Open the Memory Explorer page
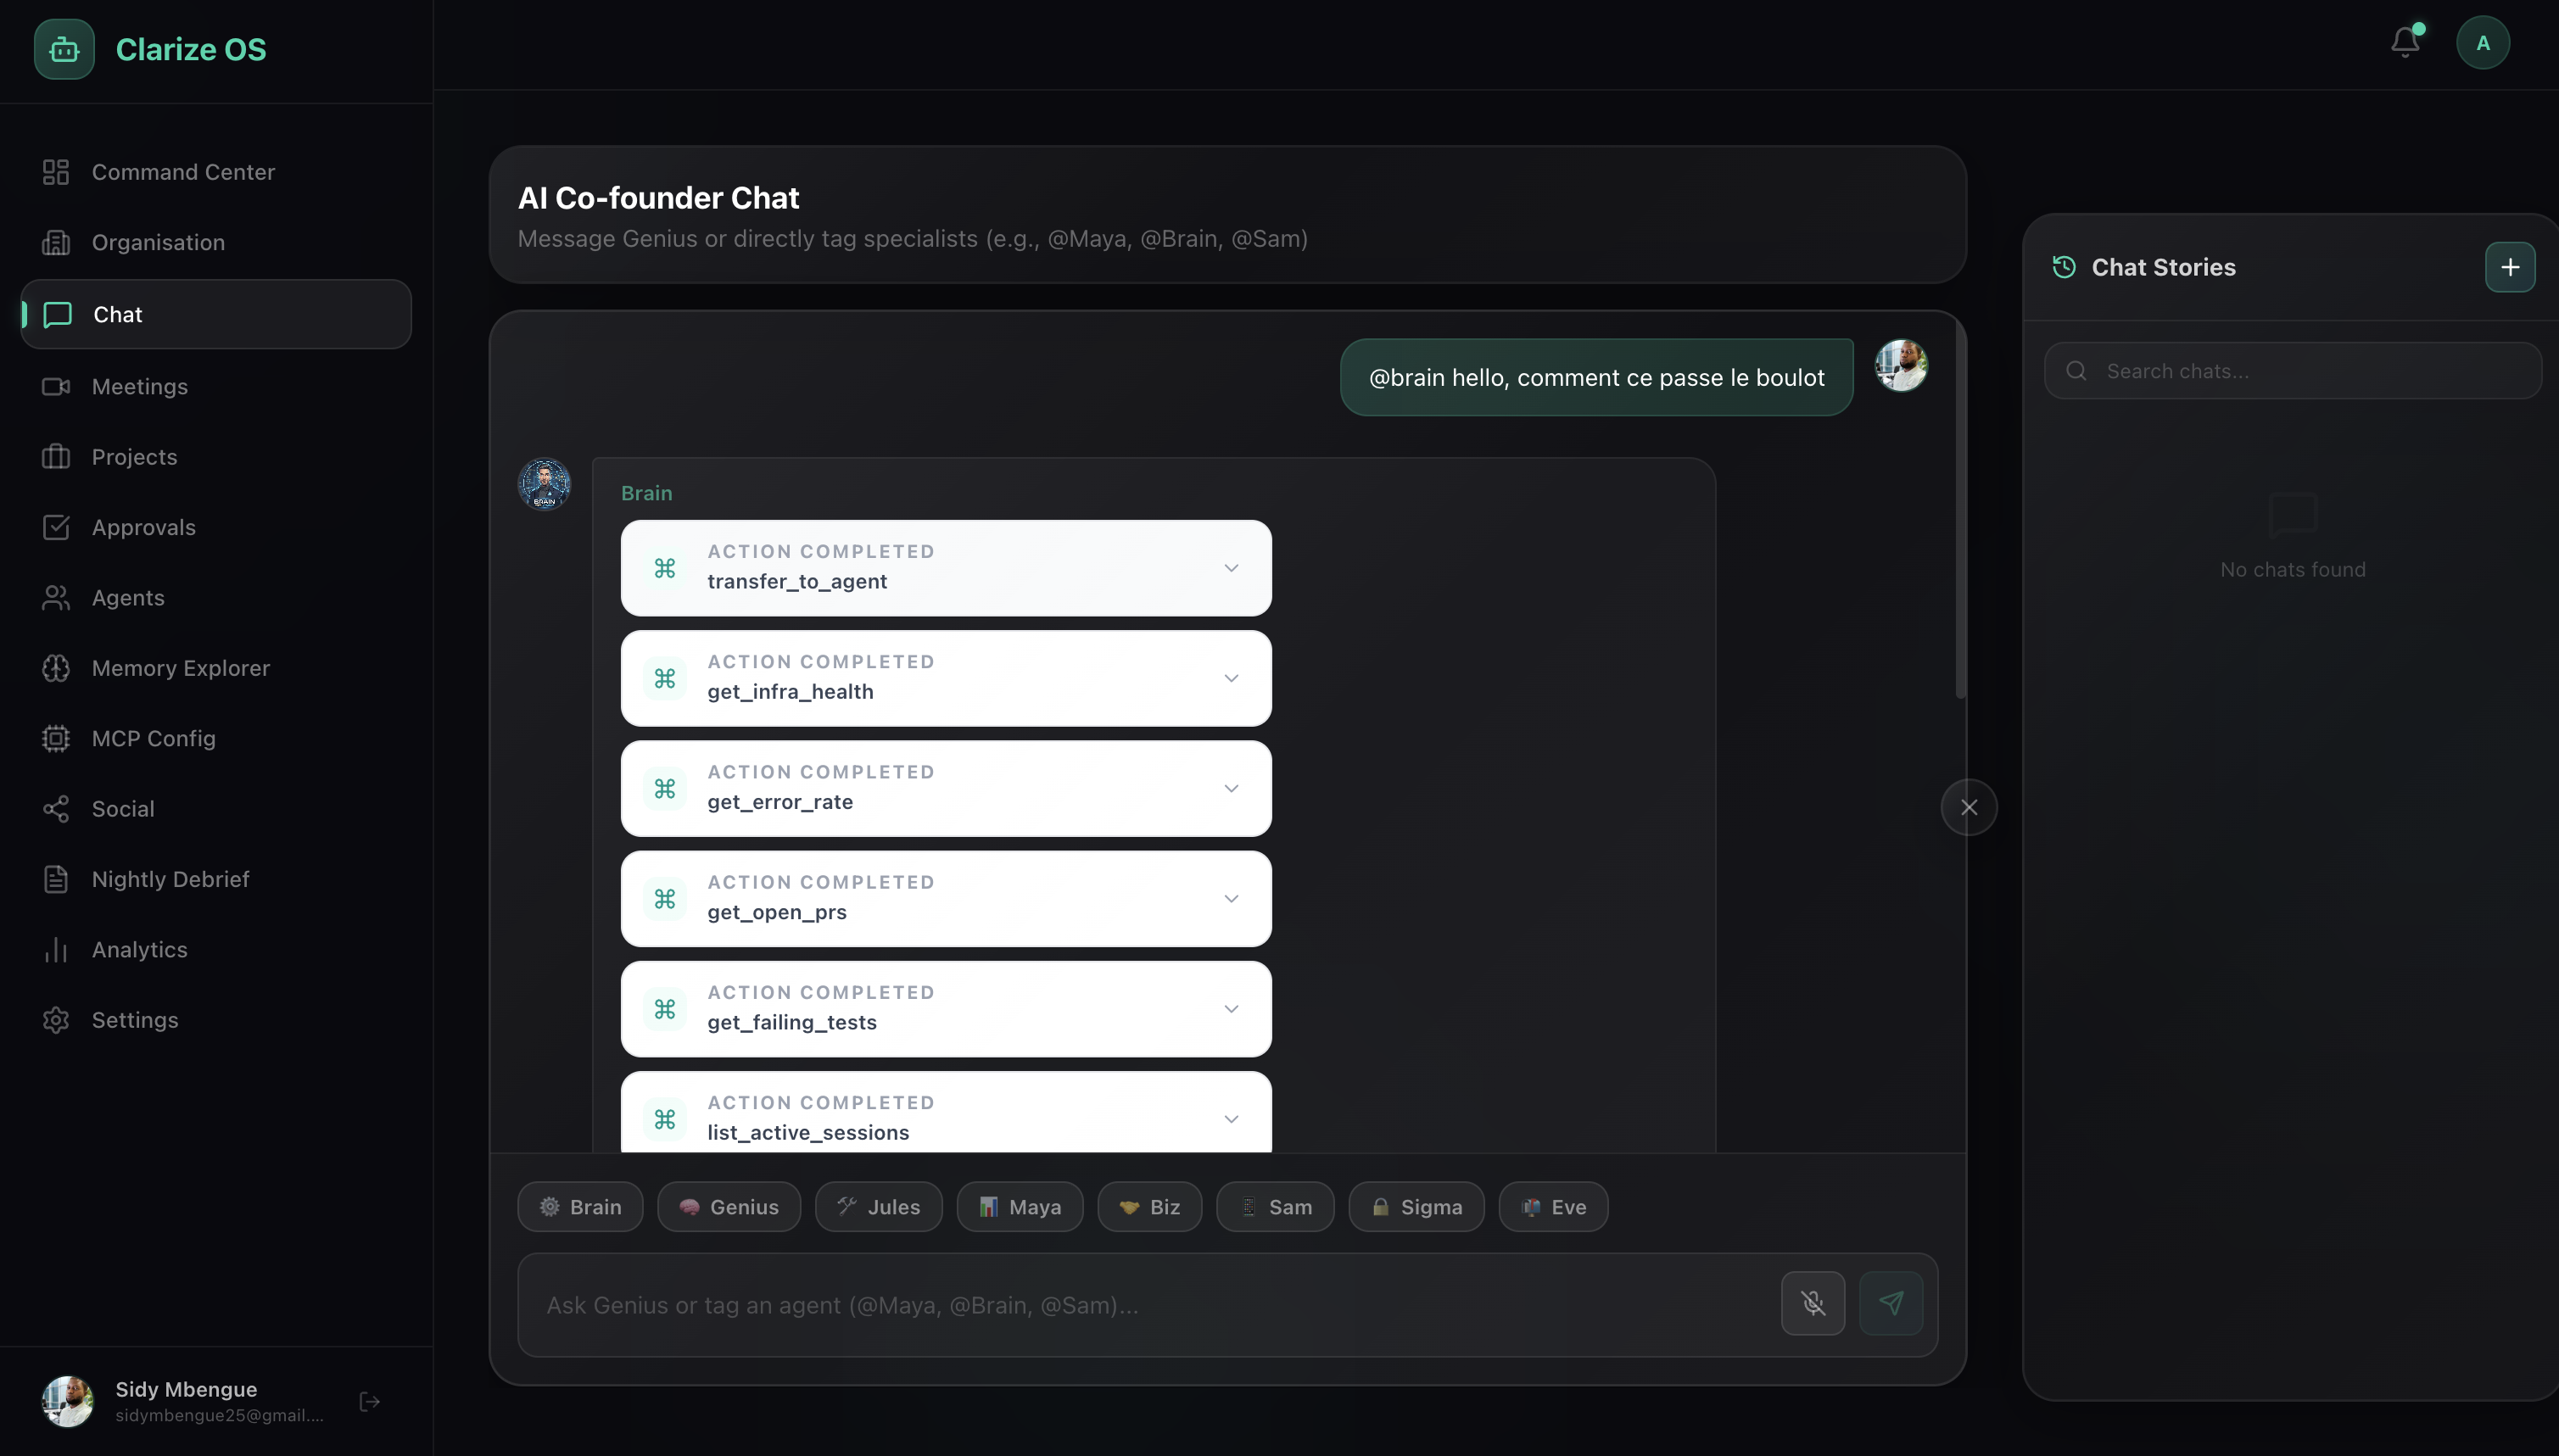Image resolution: width=2559 pixels, height=1456 pixels. [x=180, y=668]
